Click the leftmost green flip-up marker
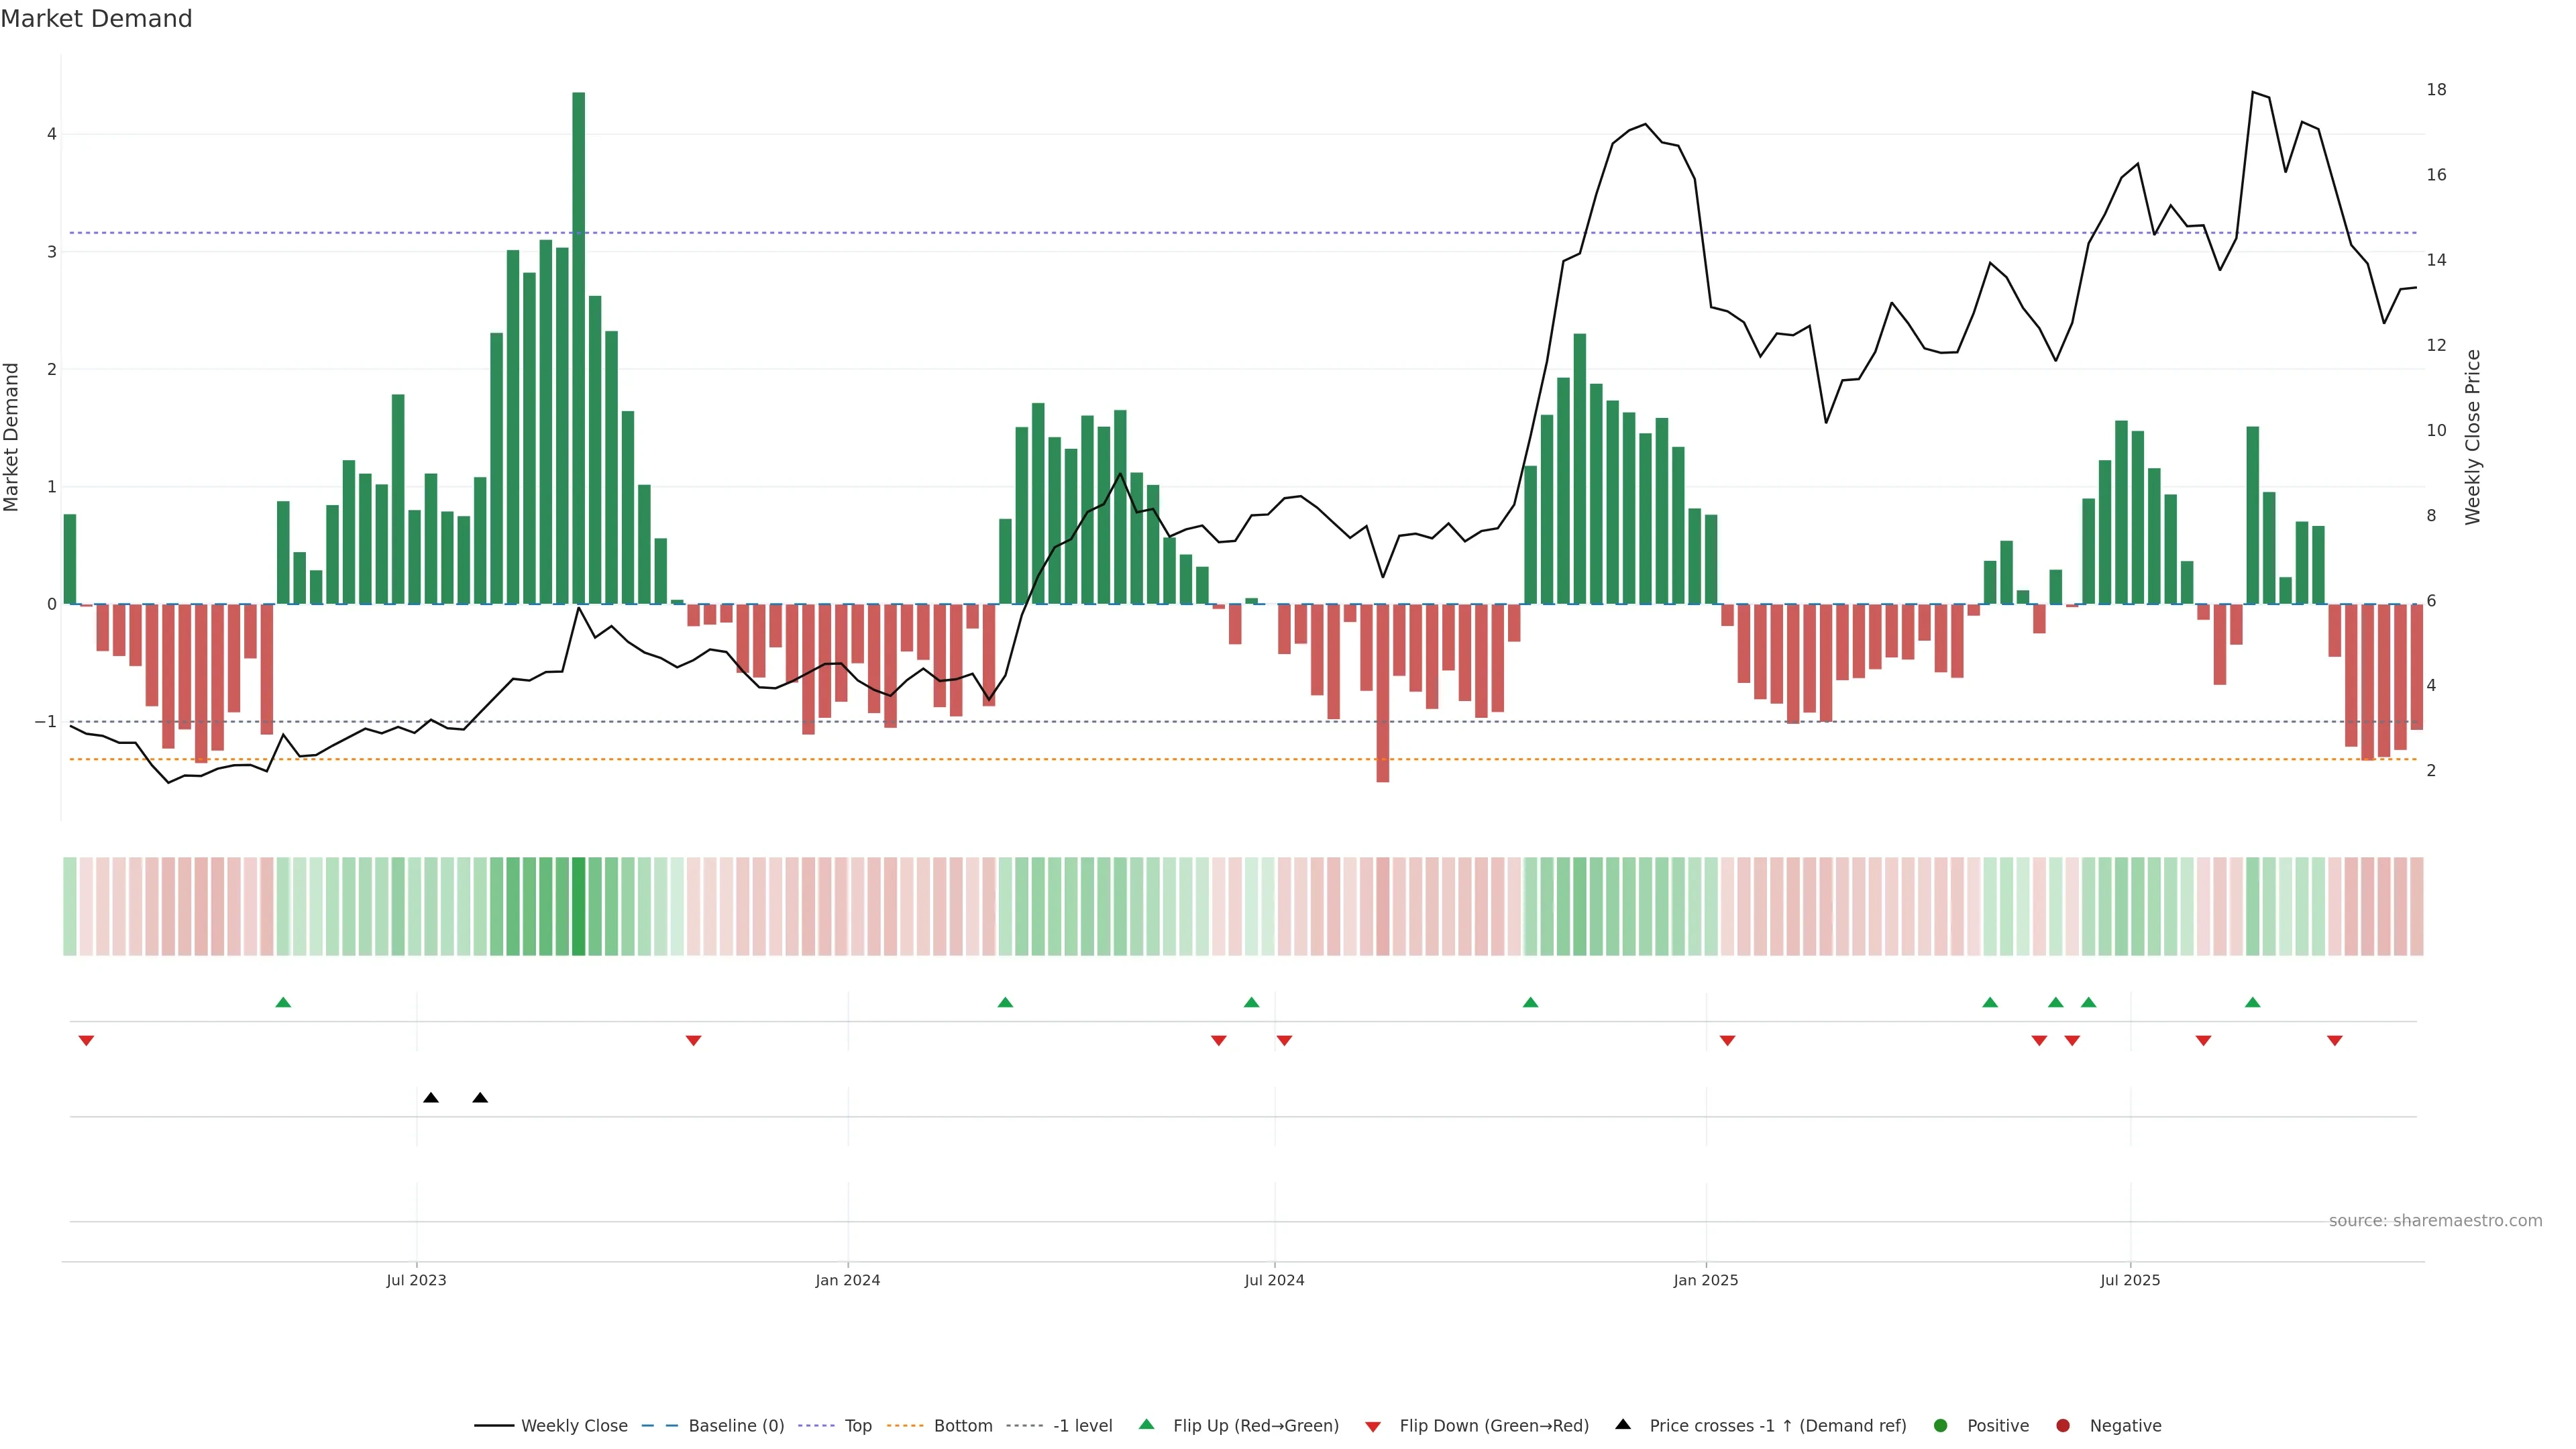Image resolution: width=2576 pixels, height=1449 pixels. 283,1002
